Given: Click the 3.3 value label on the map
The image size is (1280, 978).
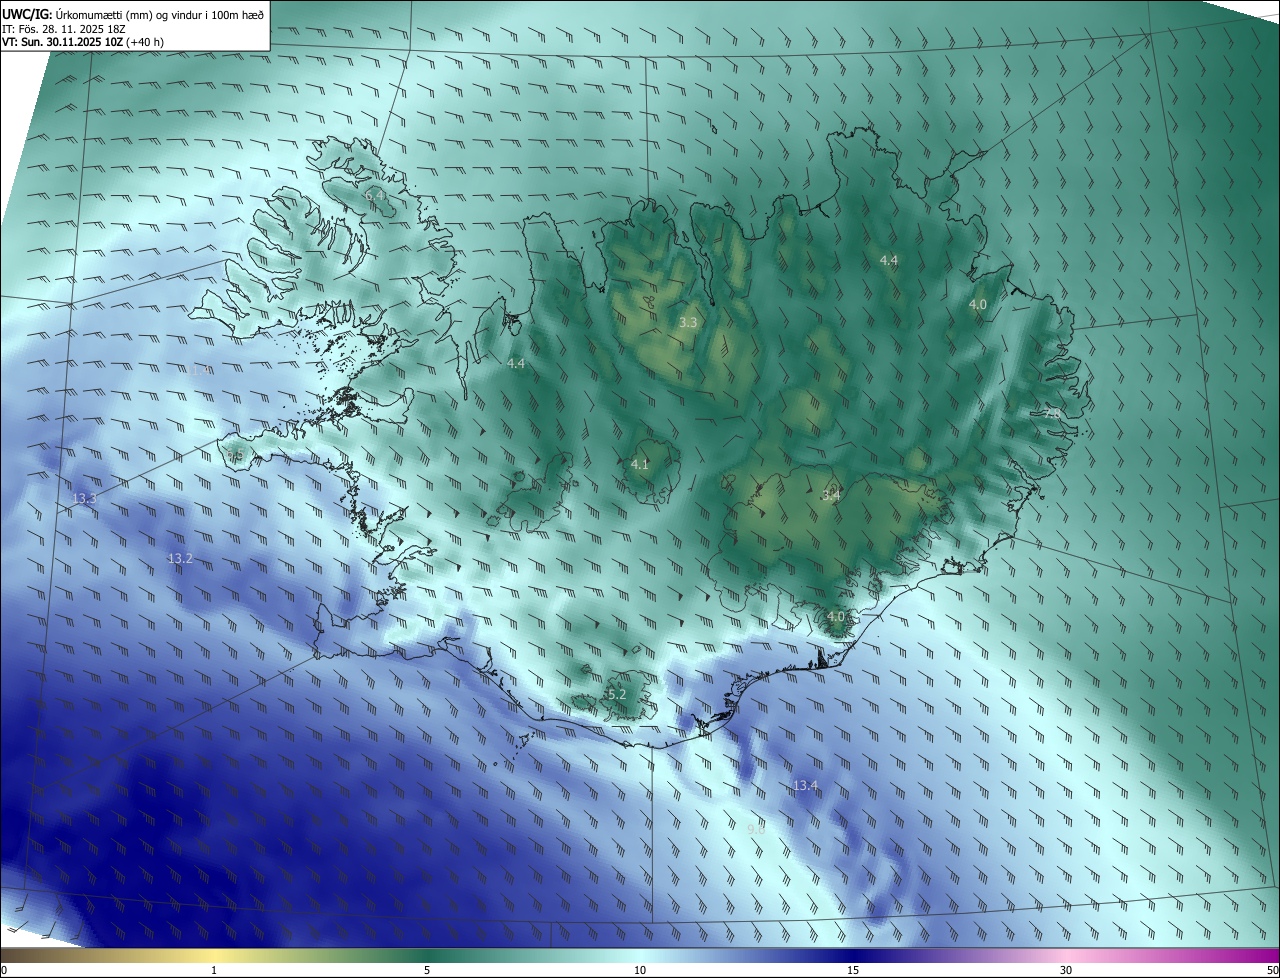Looking at the screenshot, I should point(688,322).
